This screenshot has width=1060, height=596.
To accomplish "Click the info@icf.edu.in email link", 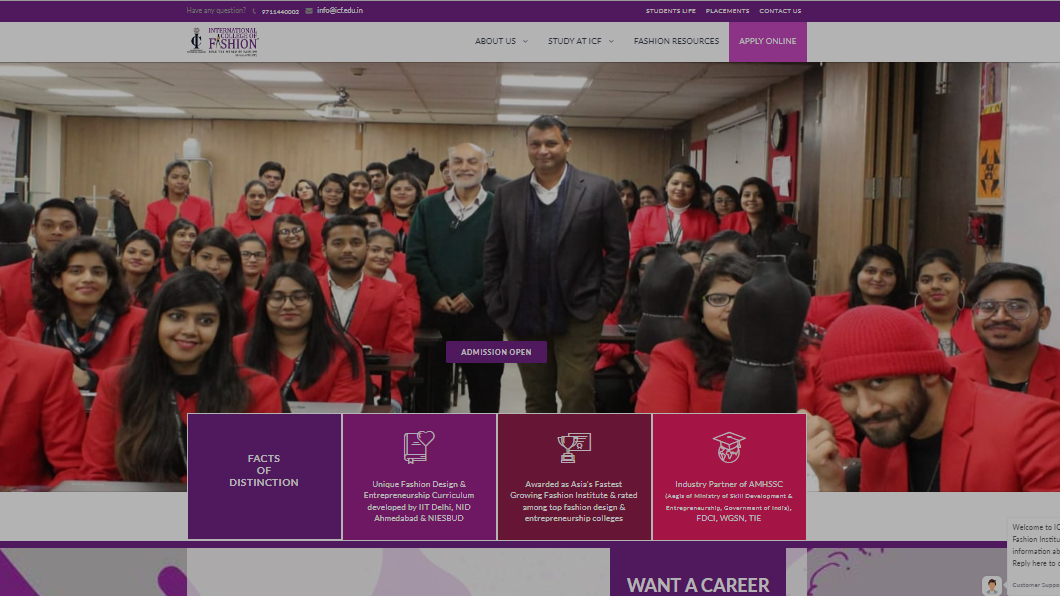I will [x=339, y=11].
